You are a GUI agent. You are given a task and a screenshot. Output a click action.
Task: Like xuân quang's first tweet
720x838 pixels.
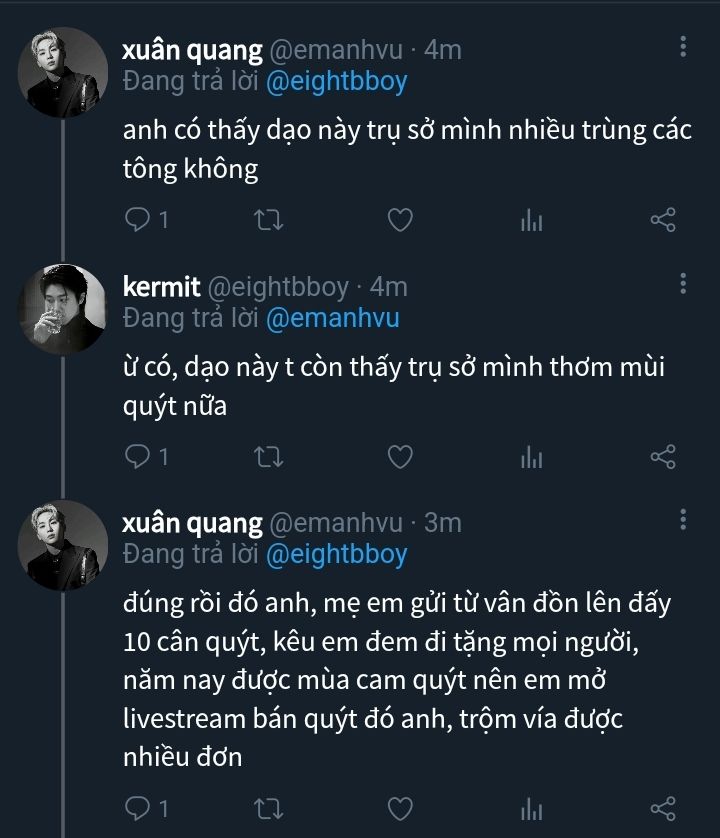(x=400, y=220)
